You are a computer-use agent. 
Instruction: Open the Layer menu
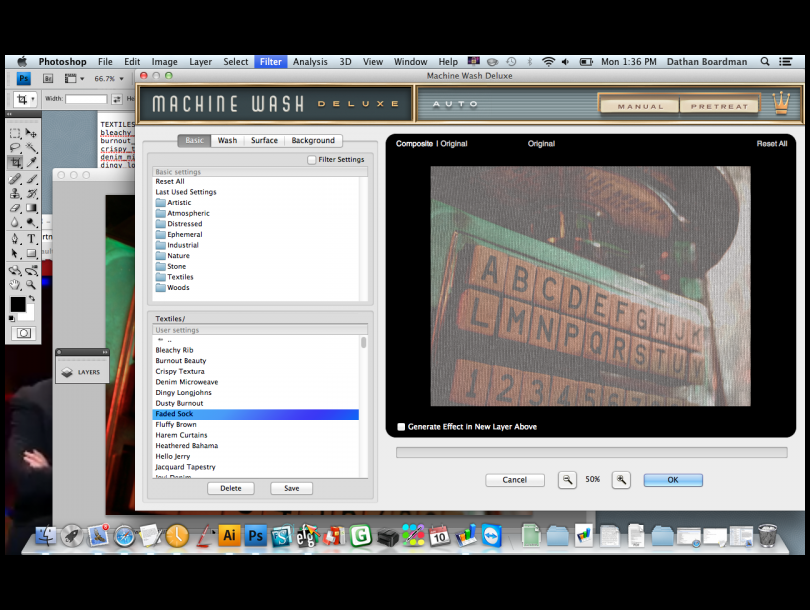200,61
